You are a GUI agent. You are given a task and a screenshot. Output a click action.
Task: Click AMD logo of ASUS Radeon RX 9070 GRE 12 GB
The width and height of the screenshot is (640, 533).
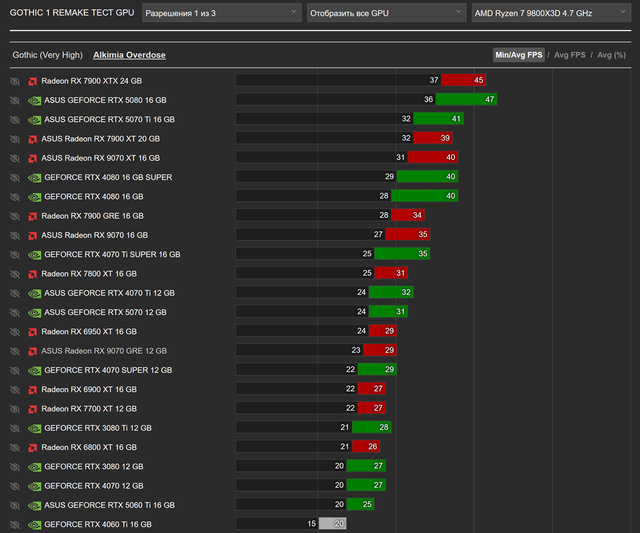coord(33,351)
